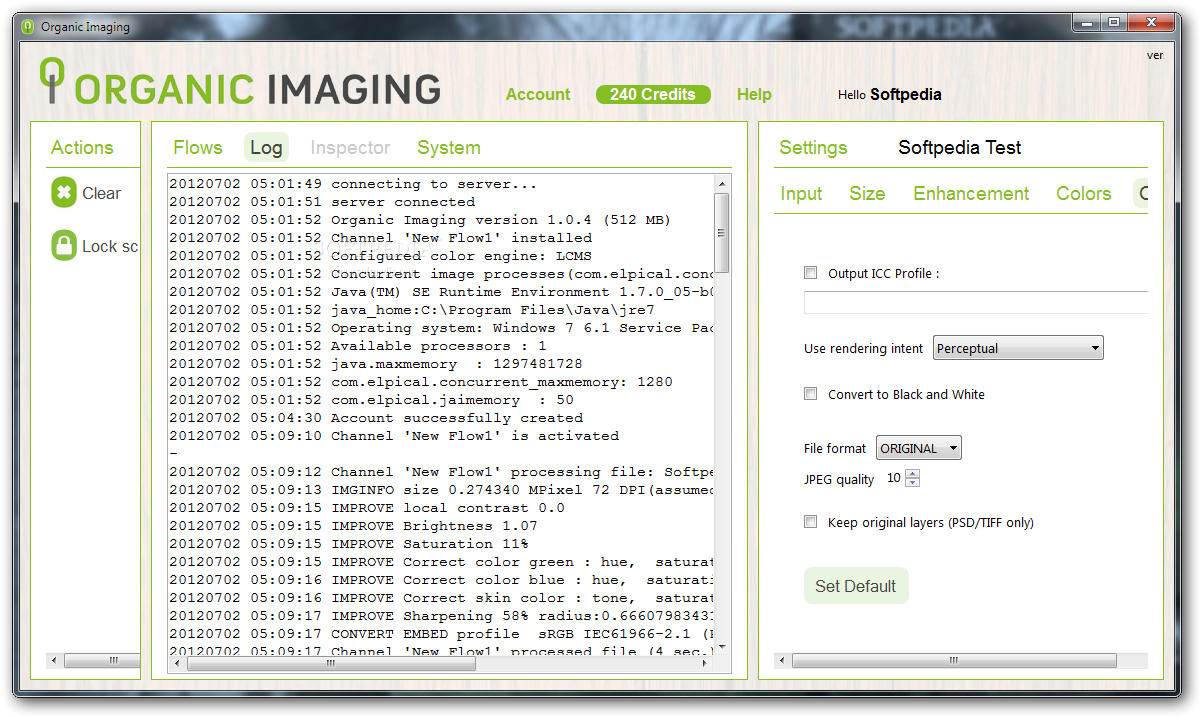
Task: Open the File format ORIGINAL dropdown
Action: (918, 448)
